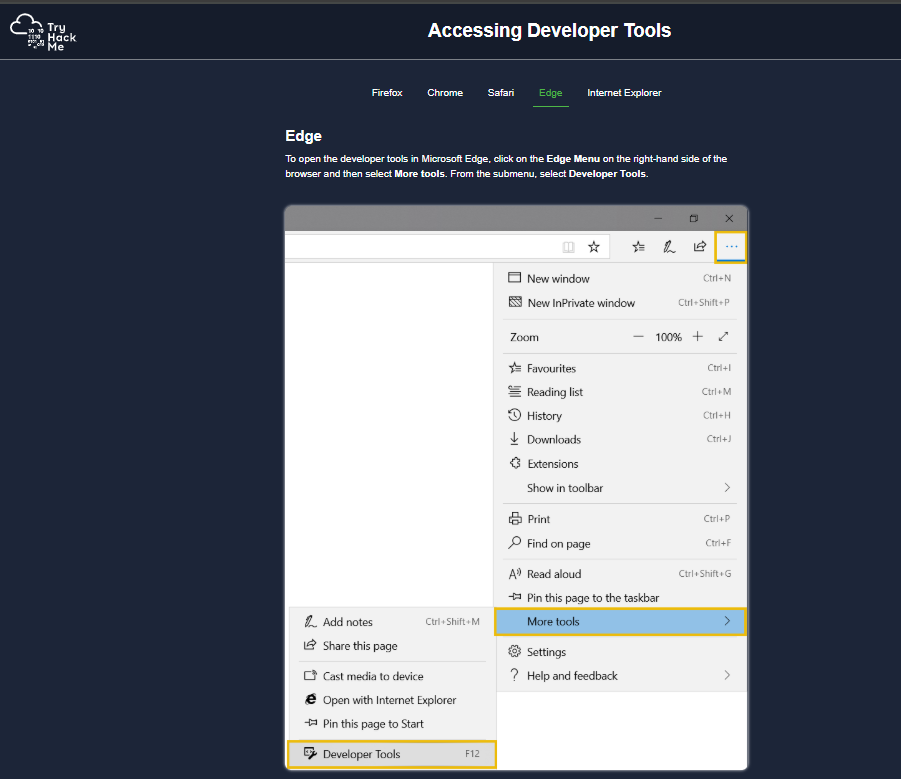Click the History clock icon
The height and width of the screenshot is (779, 901).
[x=514, y=415]
